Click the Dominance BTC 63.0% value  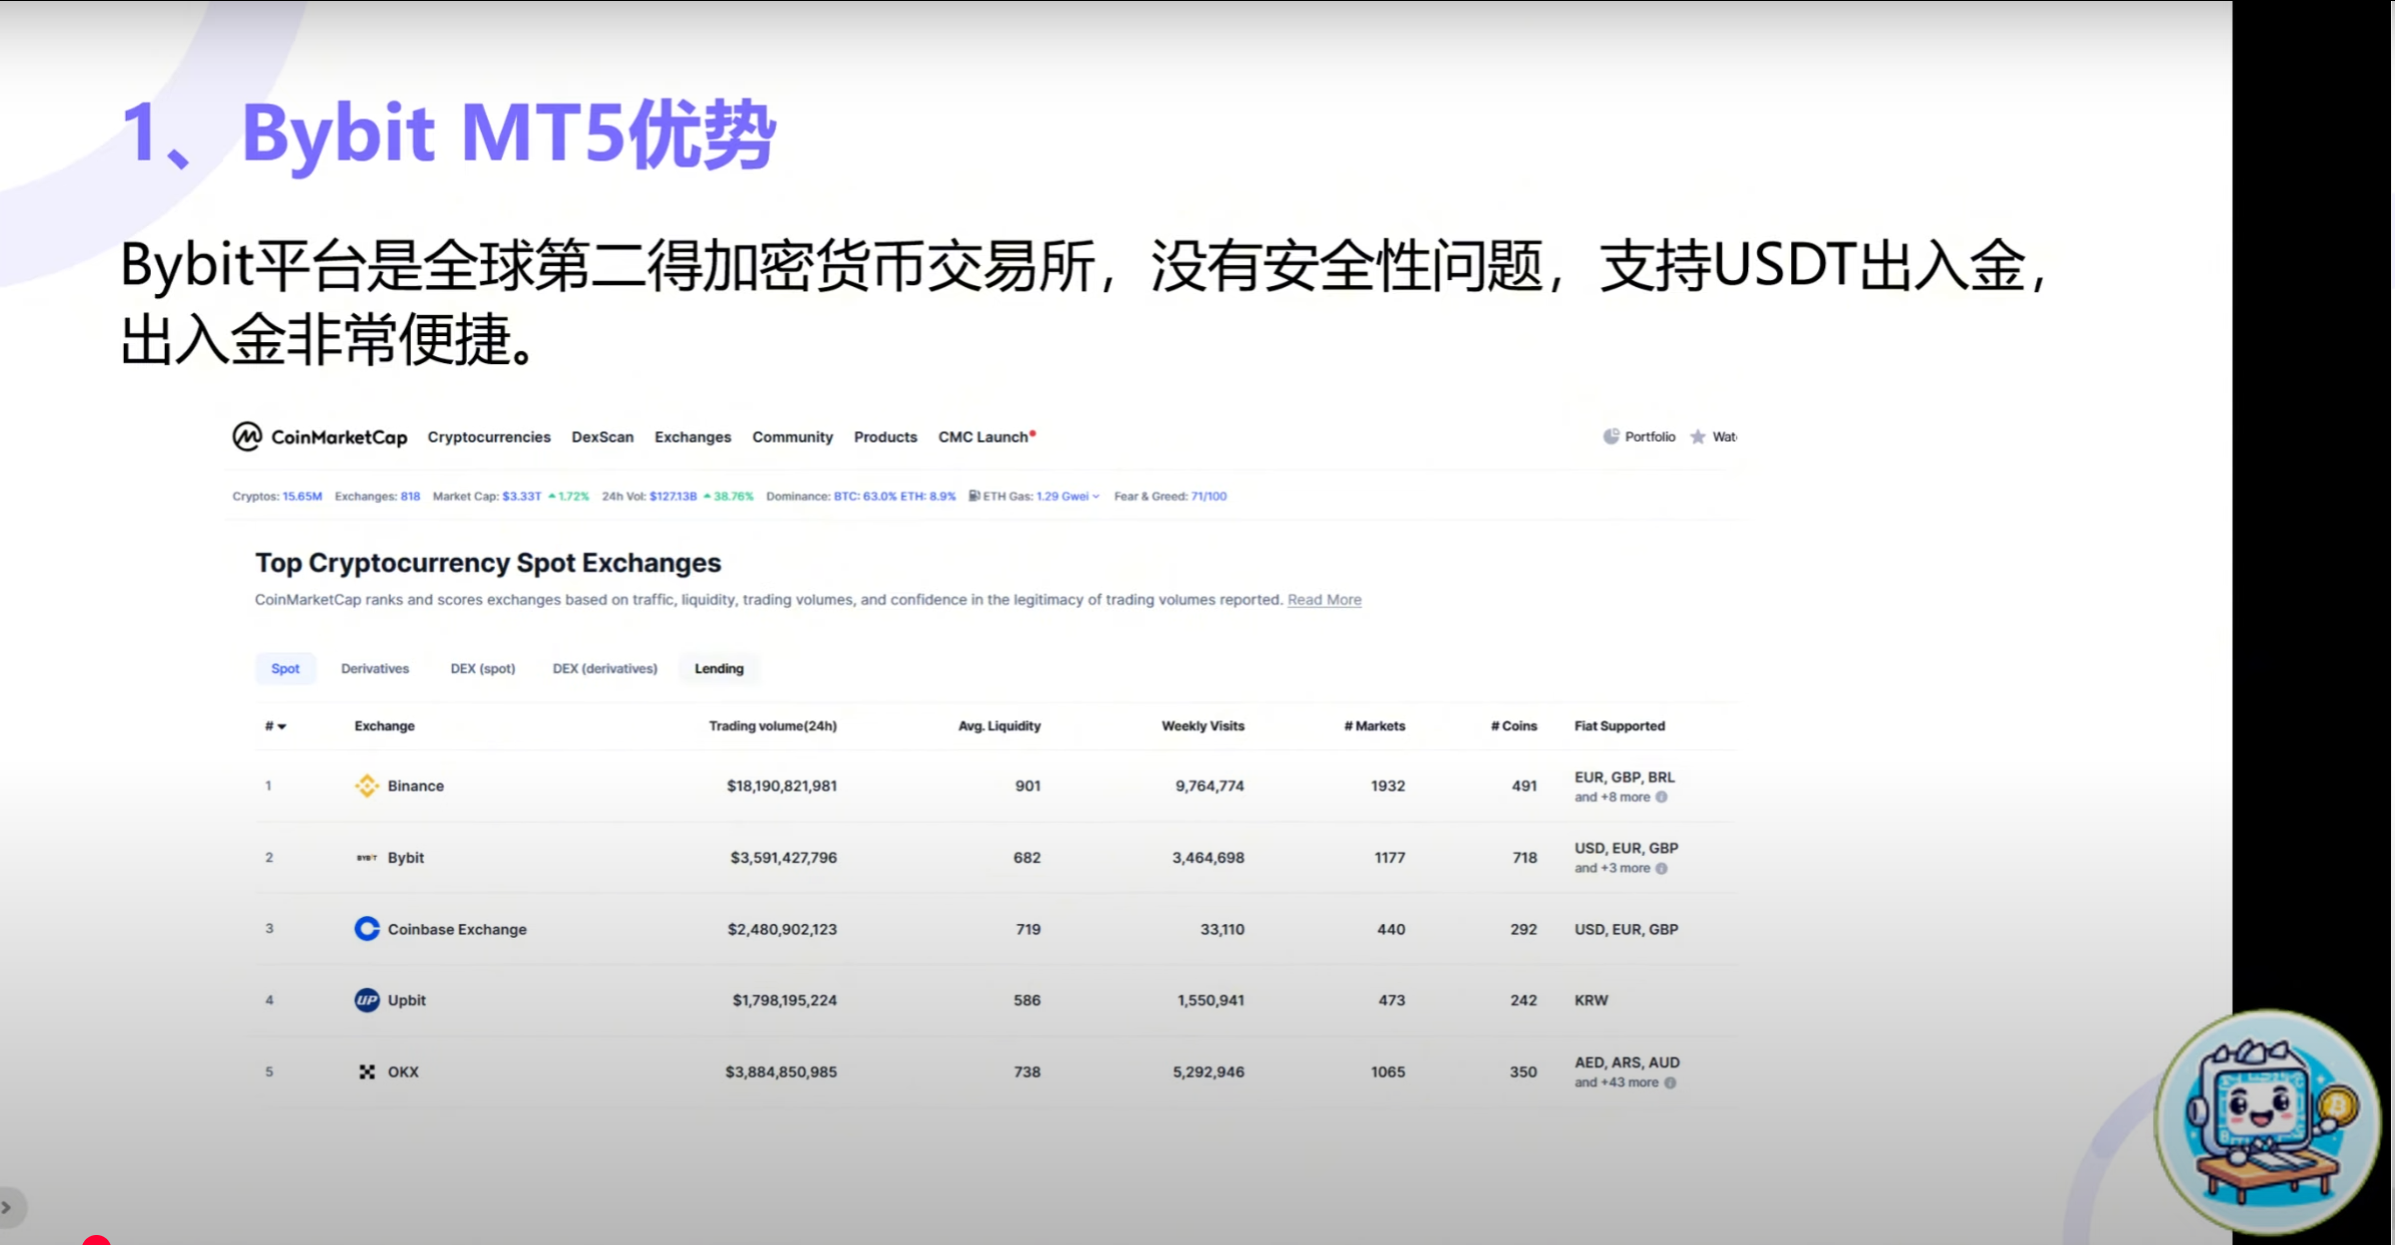pos(865,496)
